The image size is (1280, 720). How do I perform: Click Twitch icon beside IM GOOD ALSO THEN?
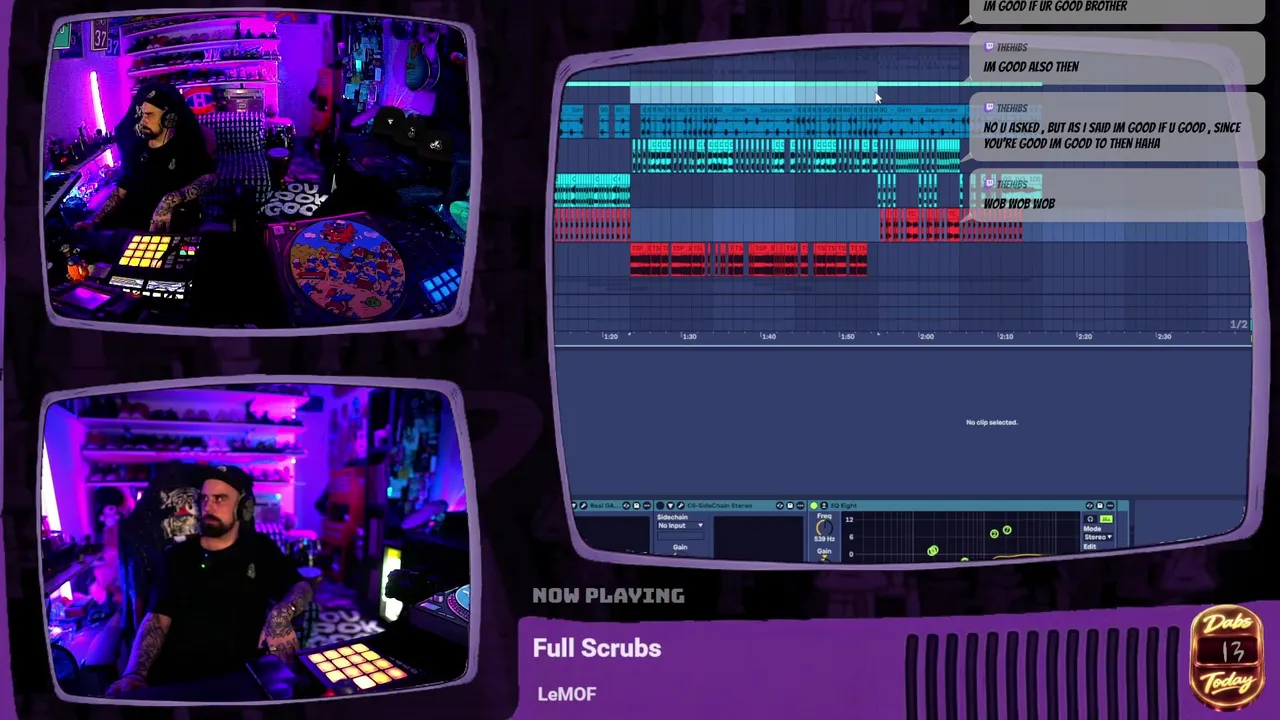tap(989, 47)
